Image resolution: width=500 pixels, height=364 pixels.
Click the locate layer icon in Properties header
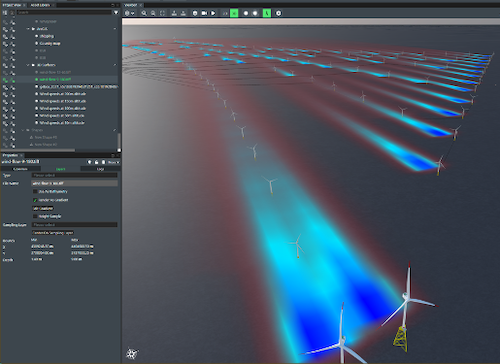click(x=89, y=162)
